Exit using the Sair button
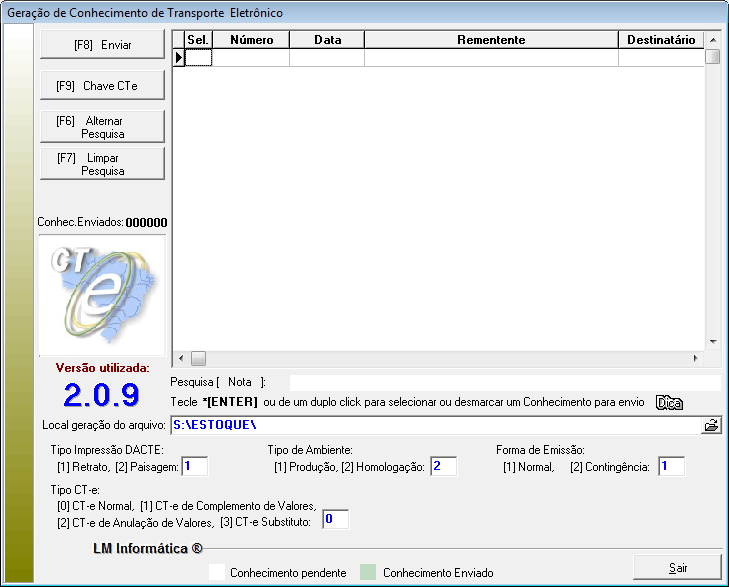The height and width of the screenshot is (587, 729). pyautogui.click(x=677, y=568)
